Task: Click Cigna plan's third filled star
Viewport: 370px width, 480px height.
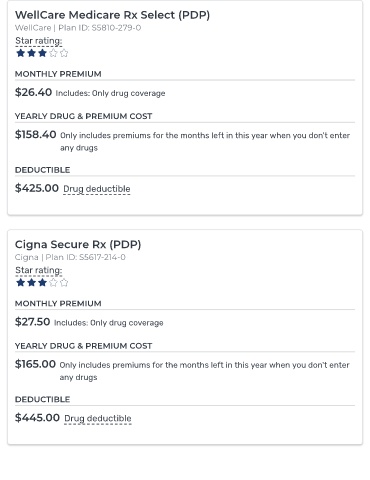Action: [x=42, y=283]
